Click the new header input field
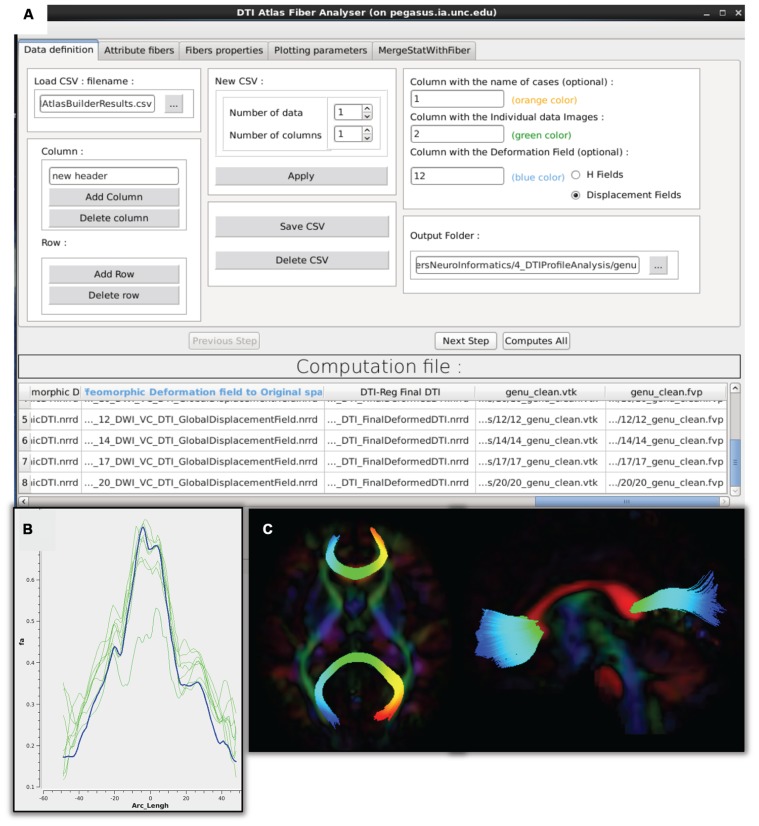The height and width of the screenshot is (826, 759). tap(114, 176)
